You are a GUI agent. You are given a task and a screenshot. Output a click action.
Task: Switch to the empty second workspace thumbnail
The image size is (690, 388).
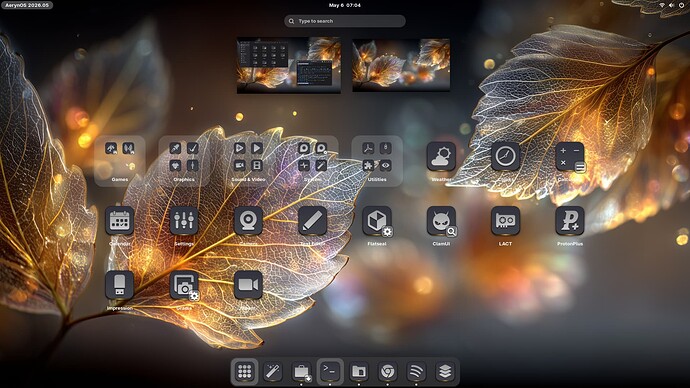(x=401, y=65)
